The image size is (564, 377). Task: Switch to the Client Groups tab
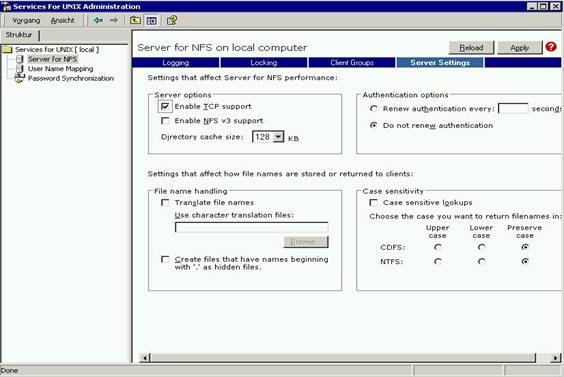(x=352, y=63)
